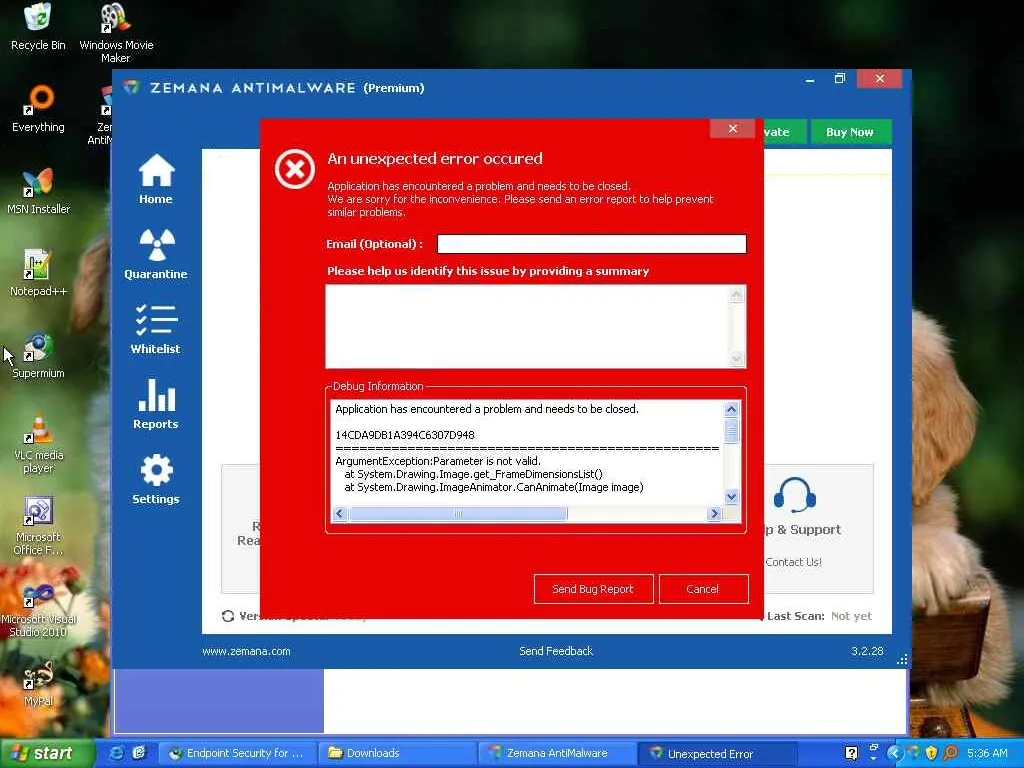
Task: Click Send Bug Report button
Action: [593, 589]
